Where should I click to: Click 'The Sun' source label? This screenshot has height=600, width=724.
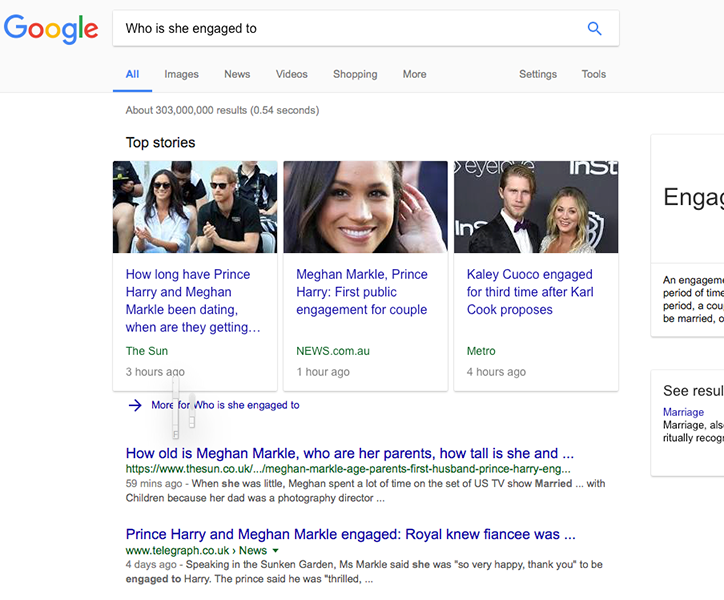pyautogui.click(x=147, y=351)
